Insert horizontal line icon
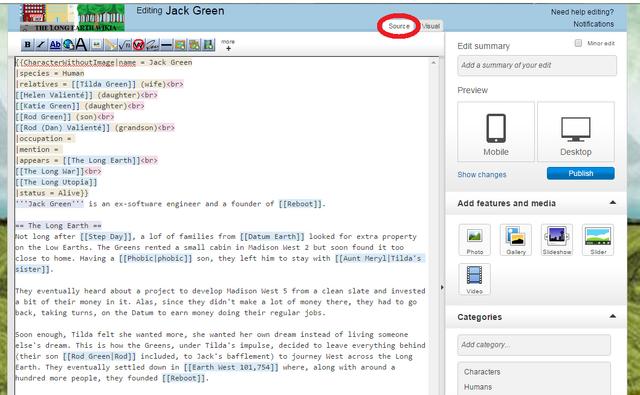This screenshot has width=640, height=395. 166,44
